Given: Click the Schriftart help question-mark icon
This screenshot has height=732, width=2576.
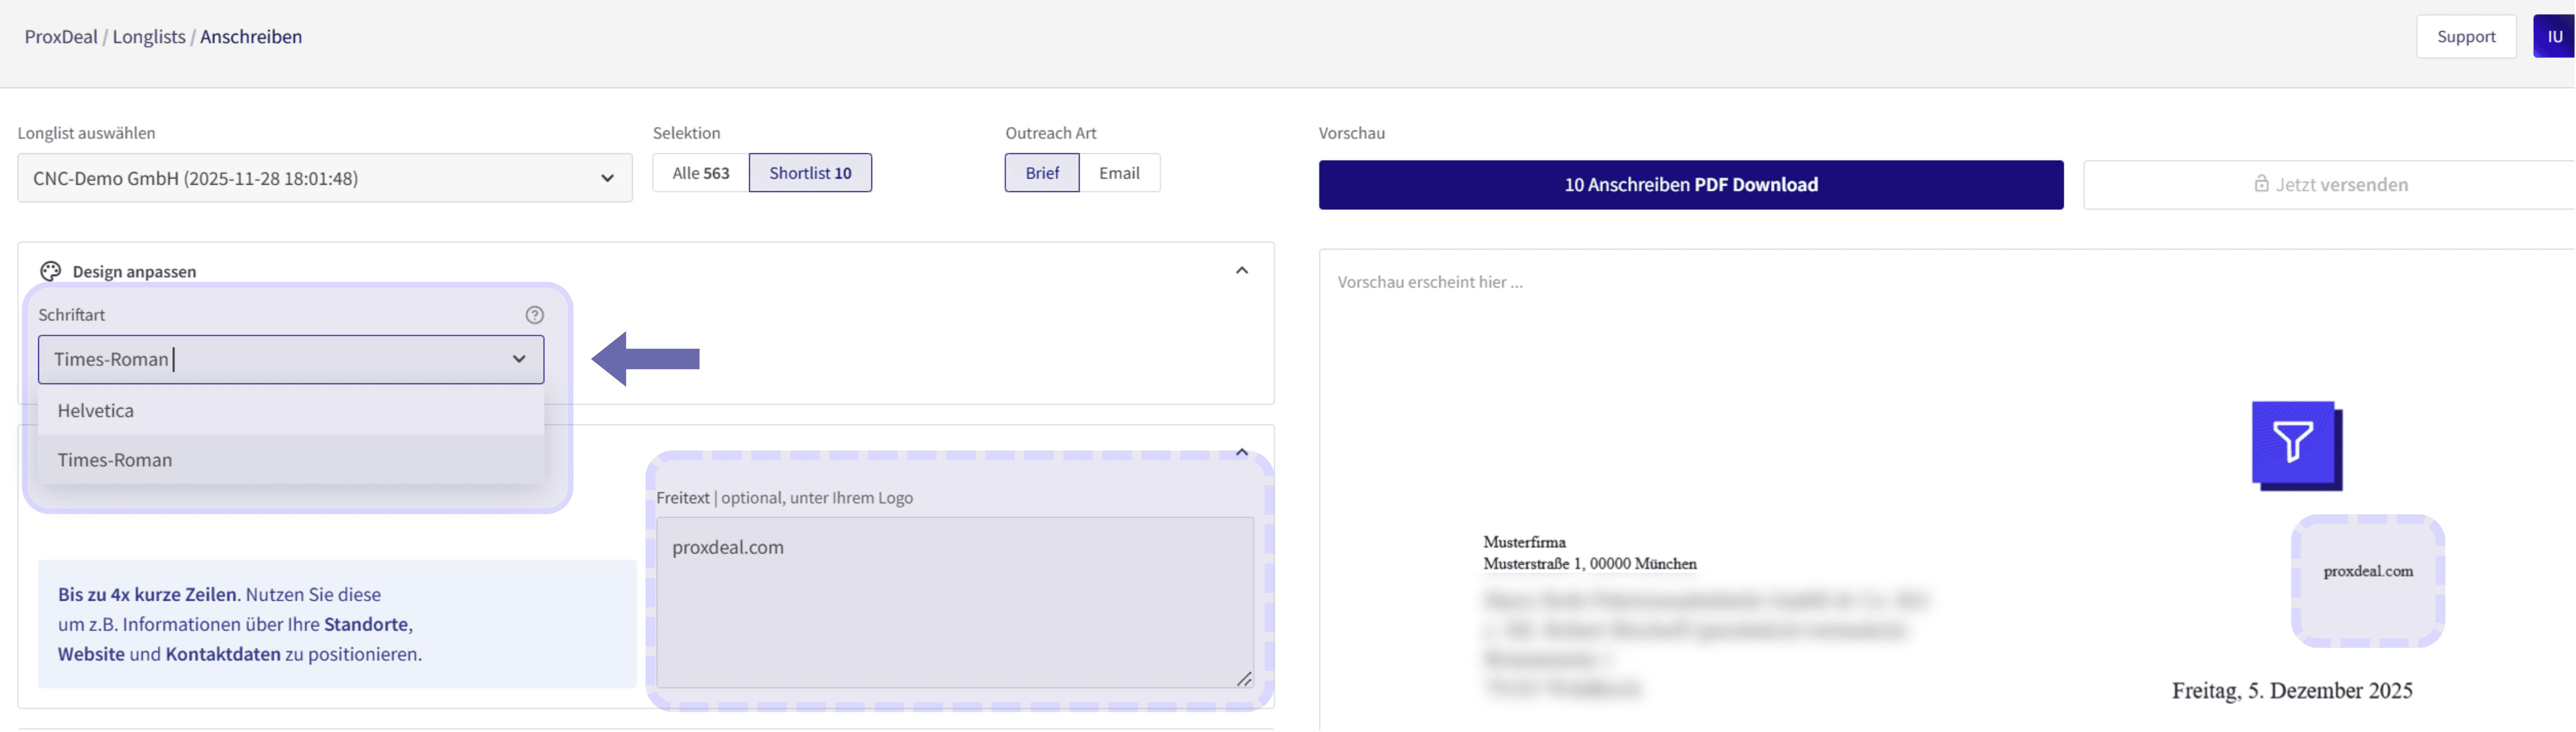Looking at the screenshot, I should click(x=535, y=315).
